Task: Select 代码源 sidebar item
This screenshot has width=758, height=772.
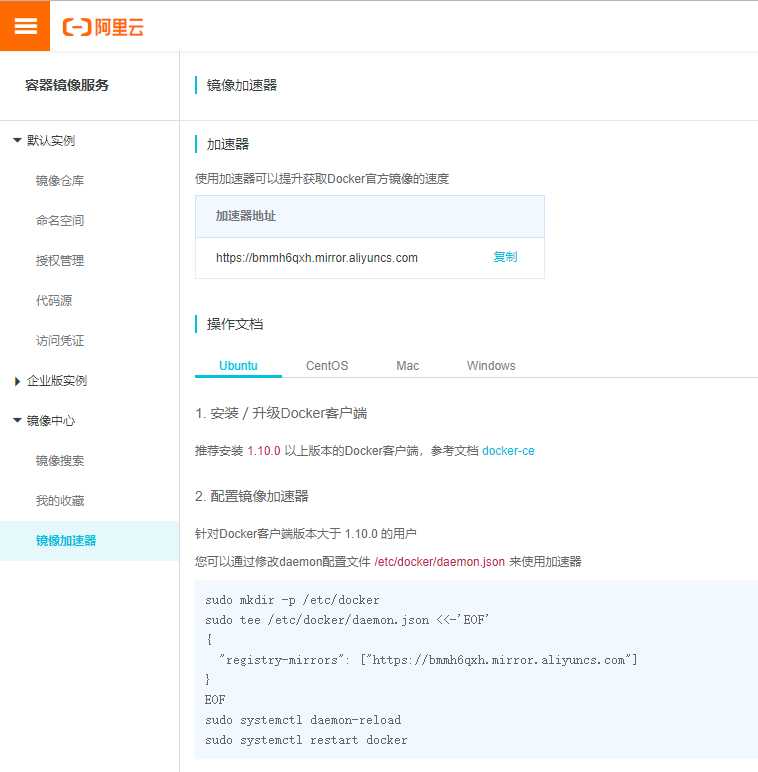Action: pos(54,300)
